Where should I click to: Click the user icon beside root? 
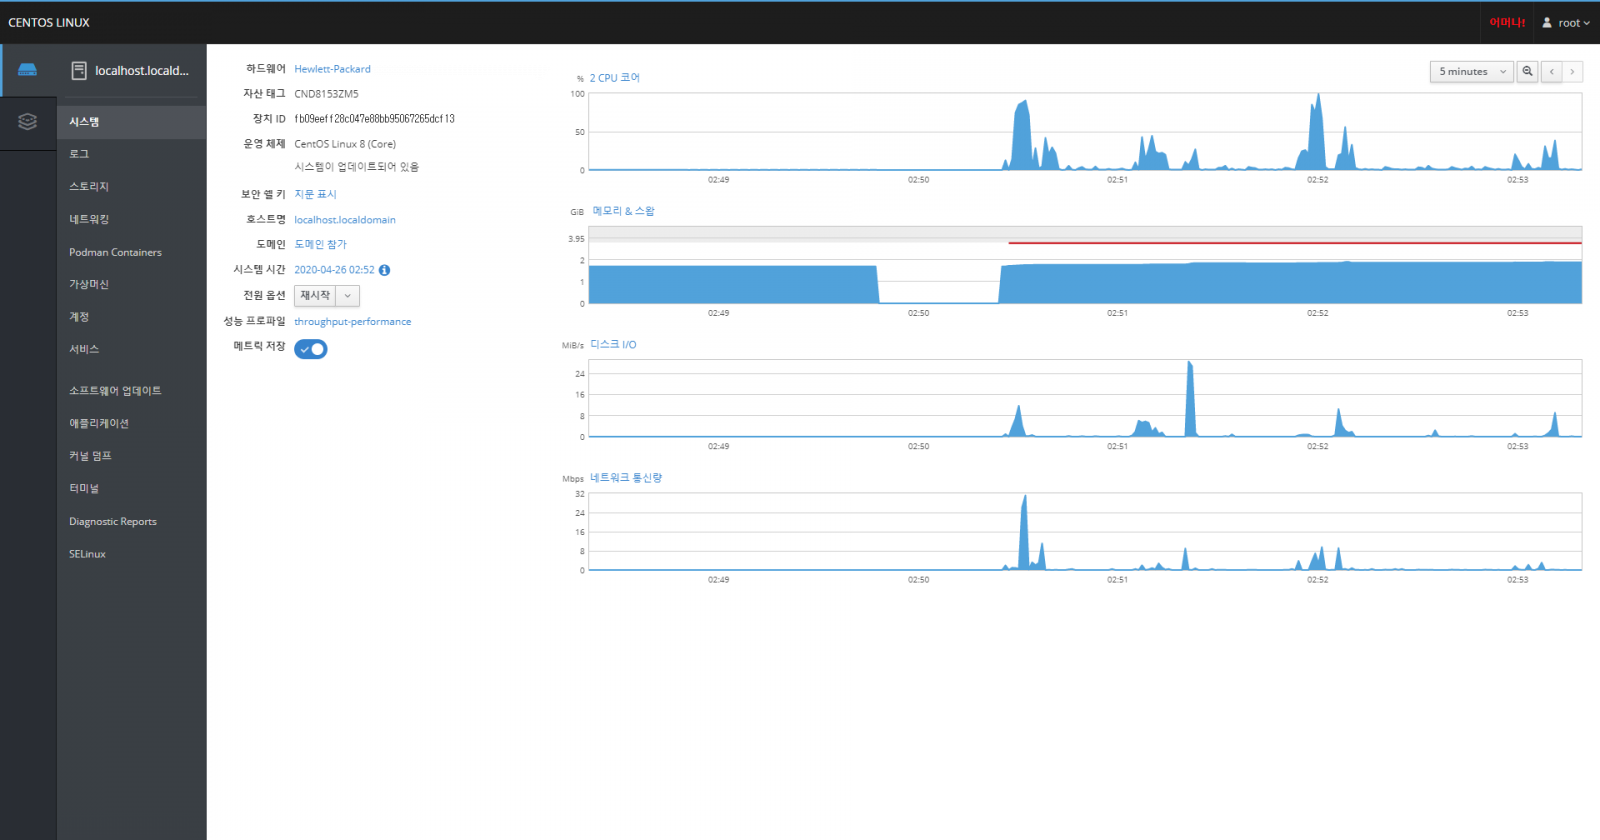(x=1547, y=23)
